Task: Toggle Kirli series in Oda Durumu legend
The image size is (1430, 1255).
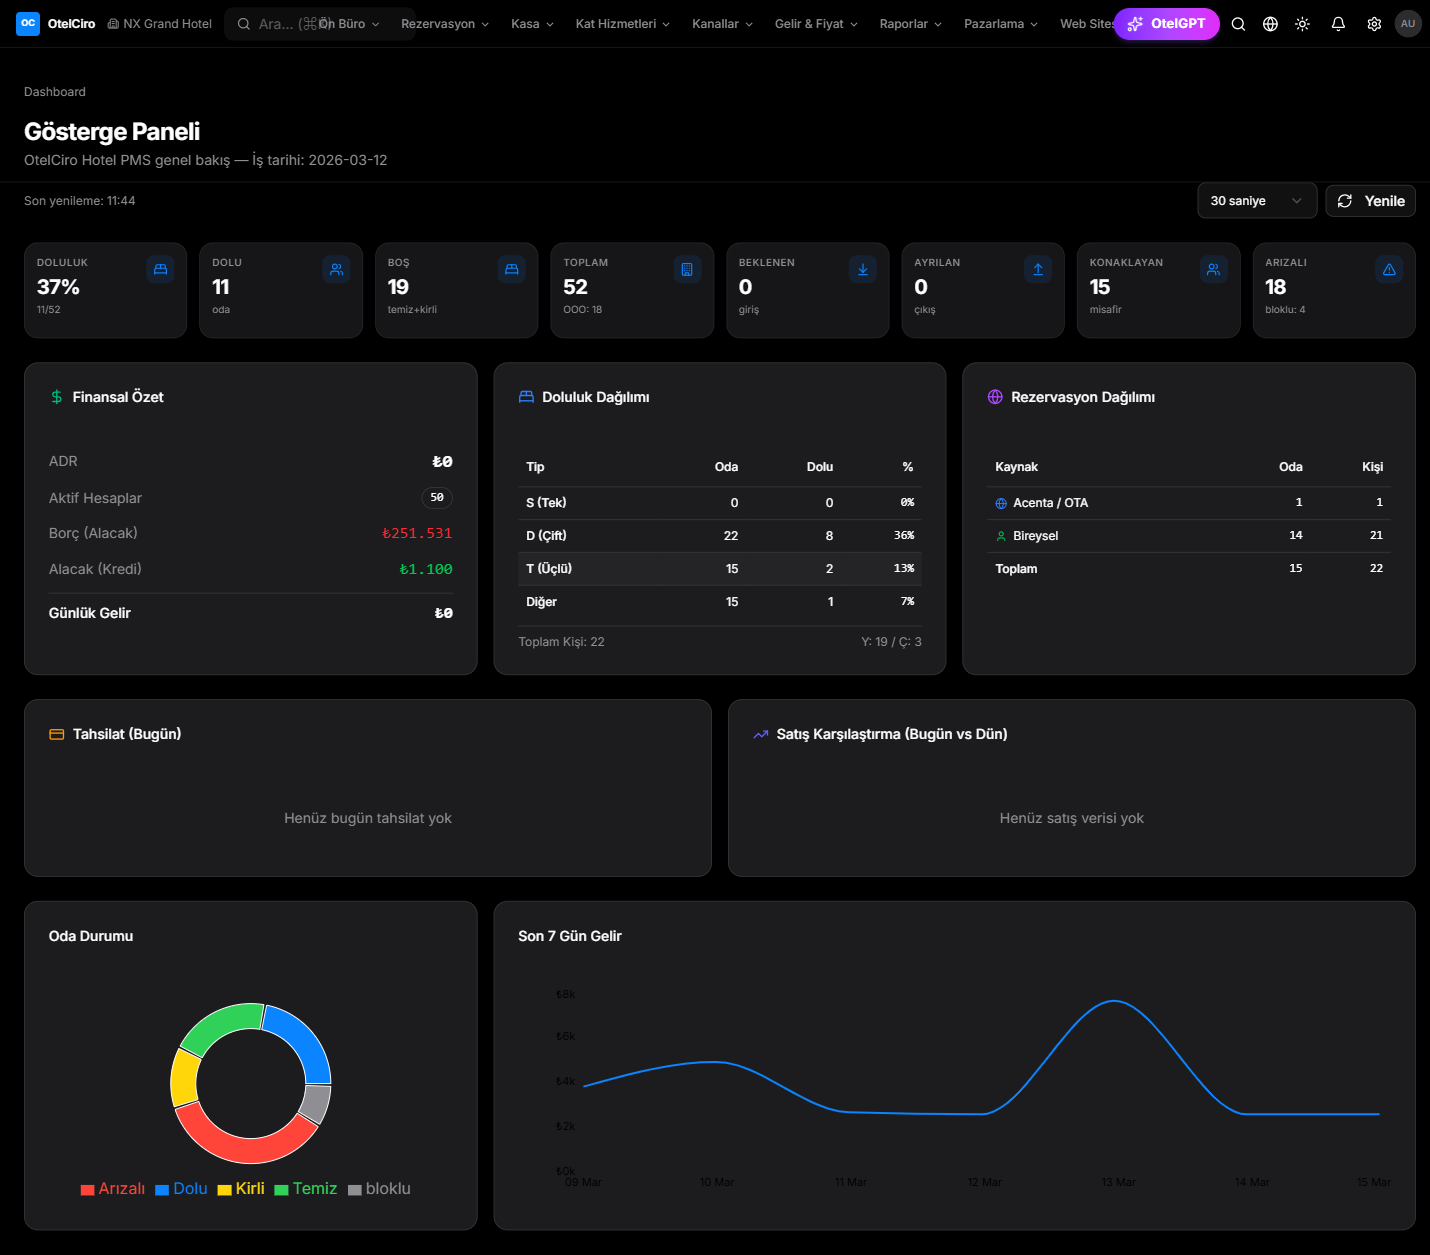Action: (241, 1189)
